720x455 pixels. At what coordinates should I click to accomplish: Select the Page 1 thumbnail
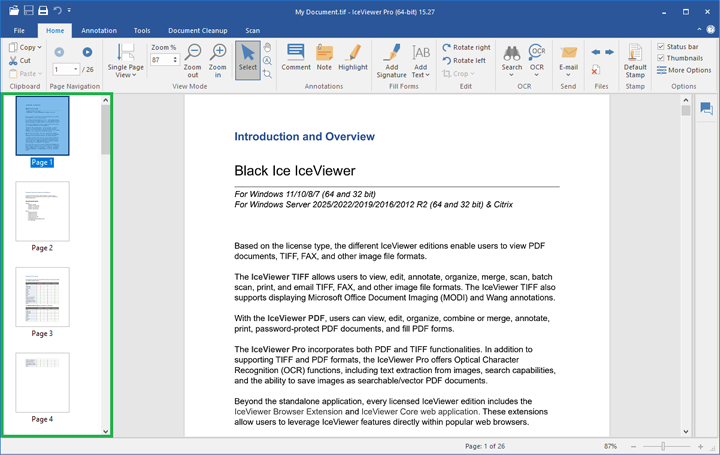42,126
